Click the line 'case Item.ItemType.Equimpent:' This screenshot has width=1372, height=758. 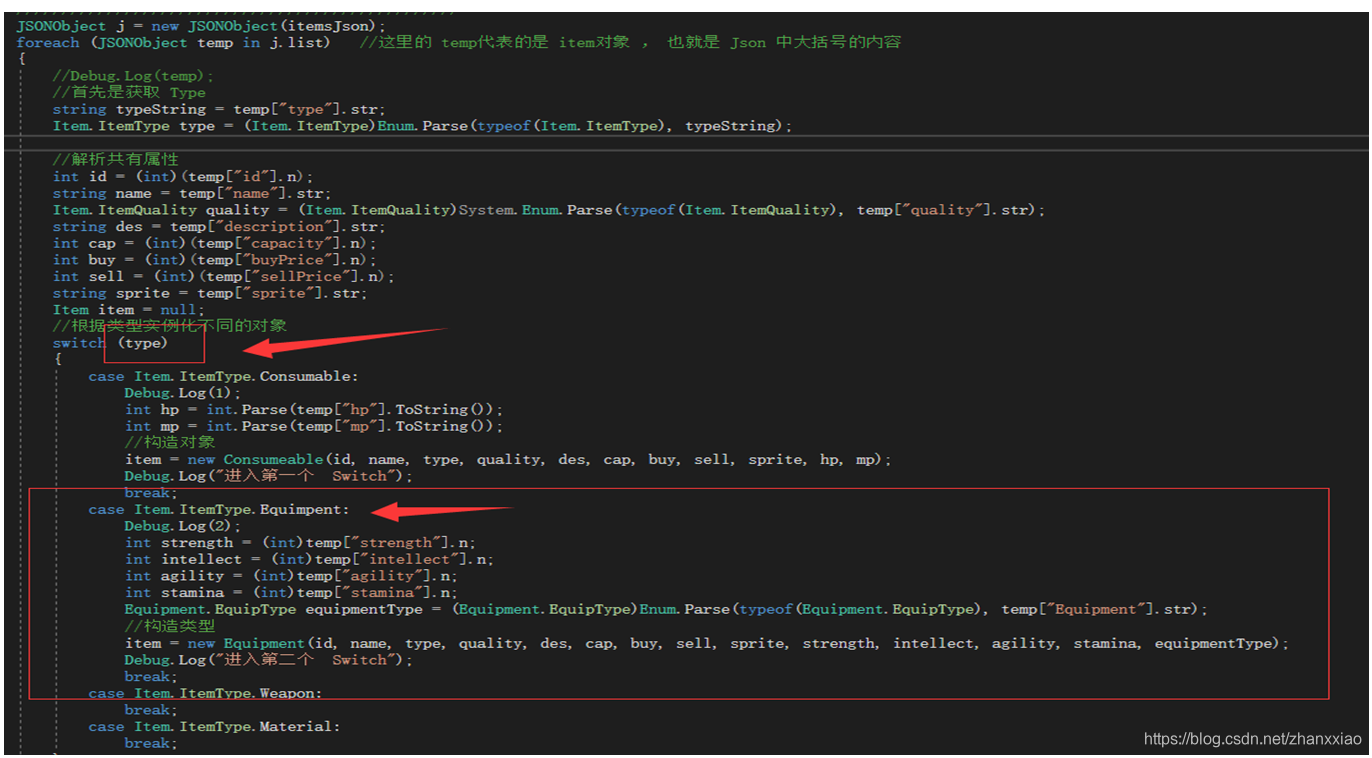pos(219,510)
